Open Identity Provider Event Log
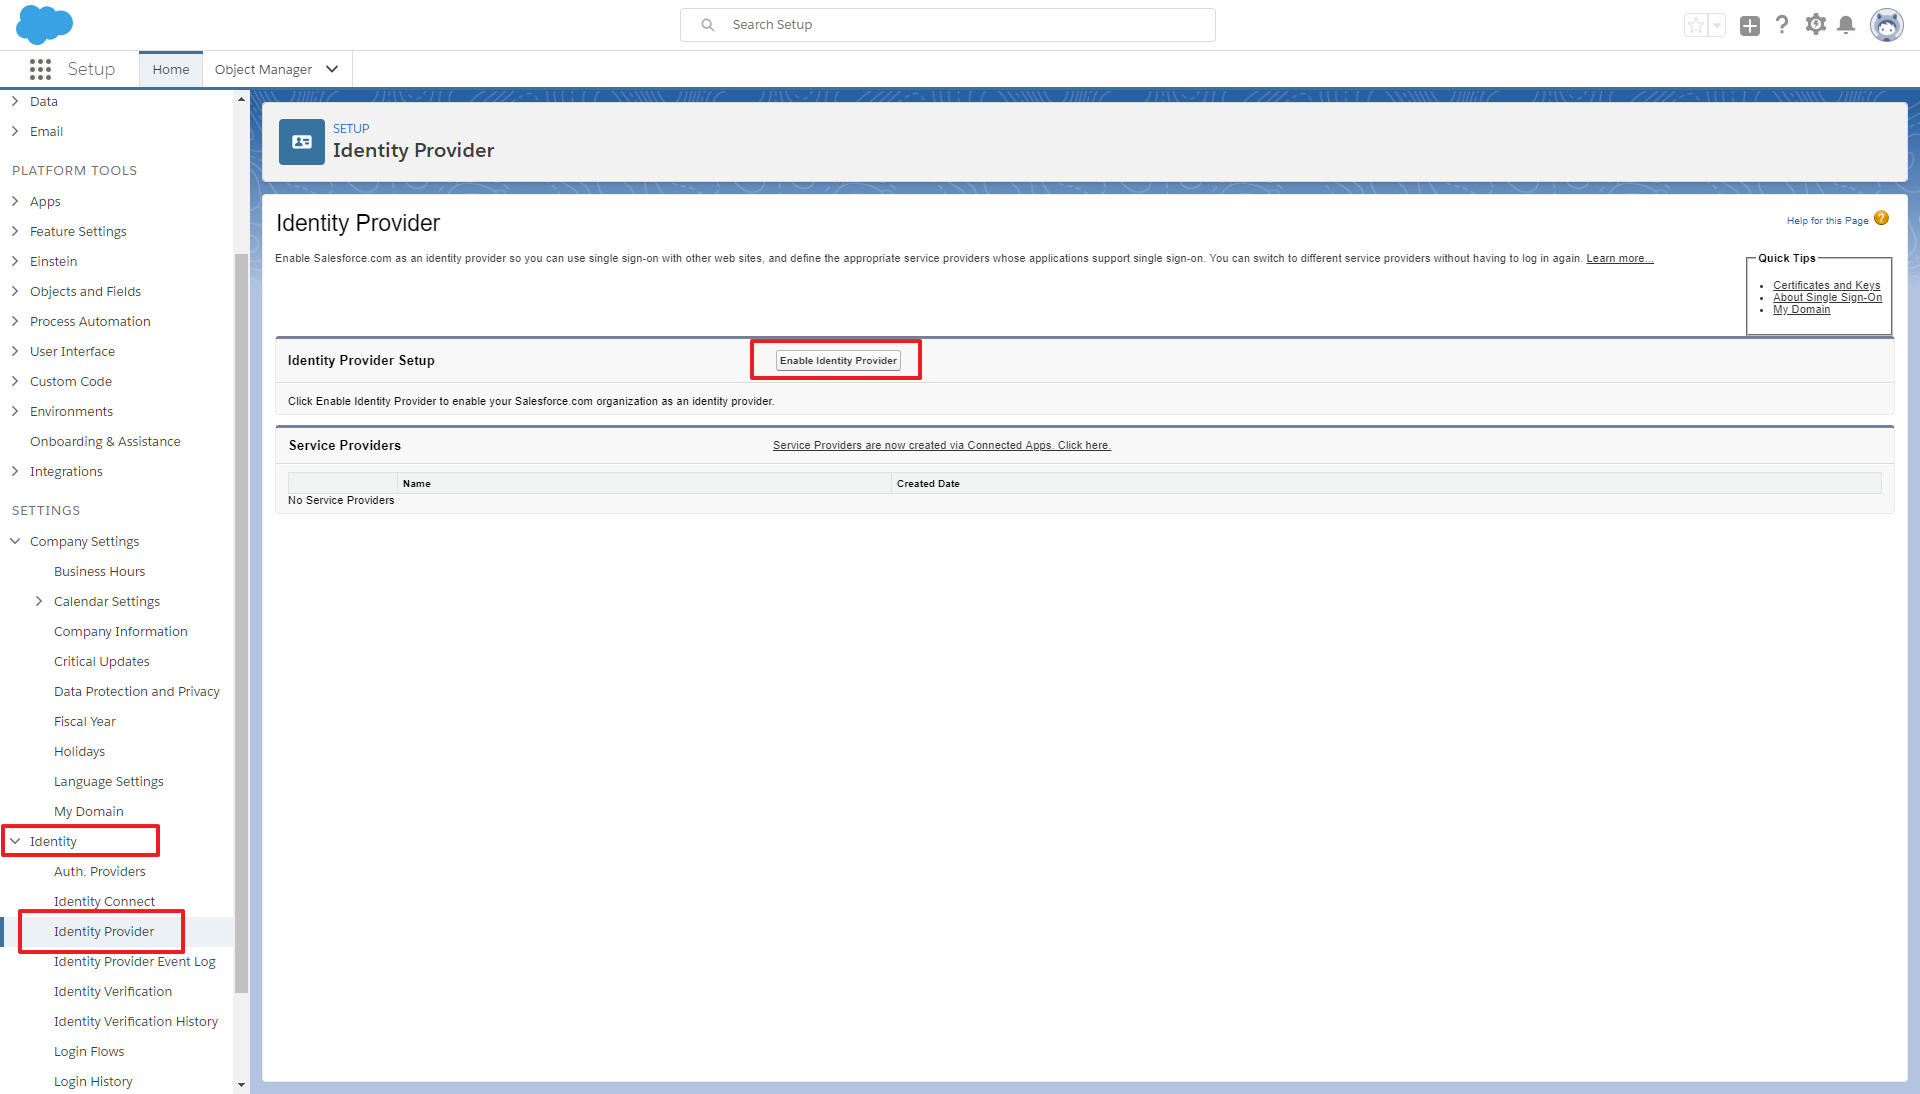 coord(135,961)
